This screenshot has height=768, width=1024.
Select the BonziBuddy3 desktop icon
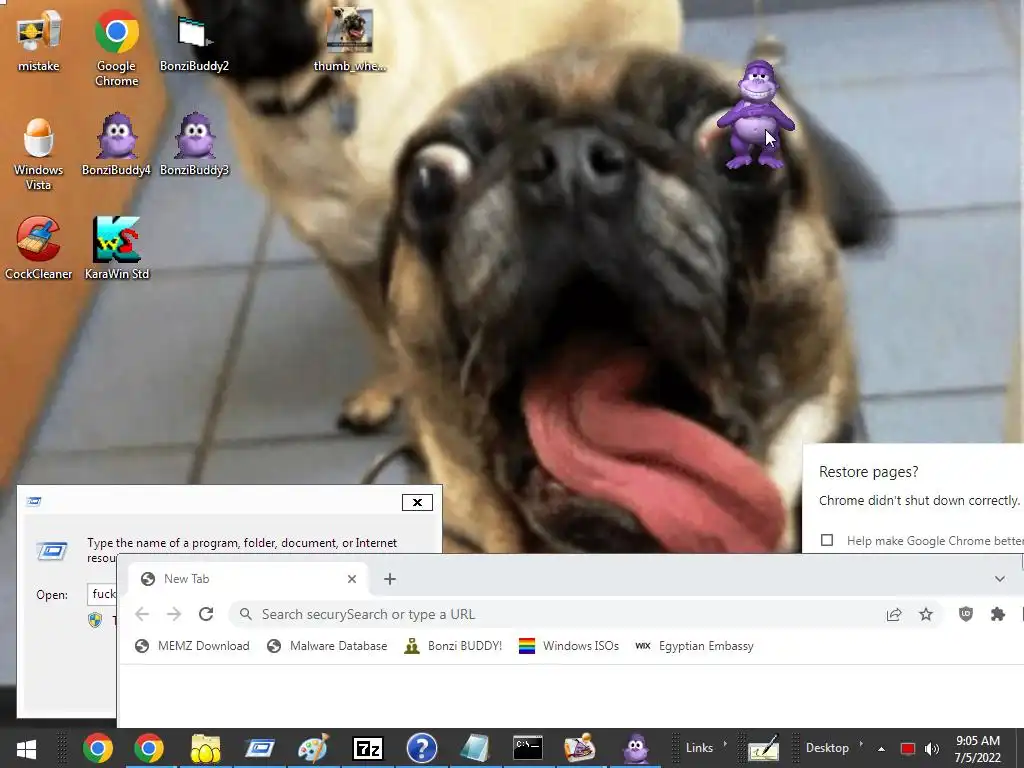195,145
